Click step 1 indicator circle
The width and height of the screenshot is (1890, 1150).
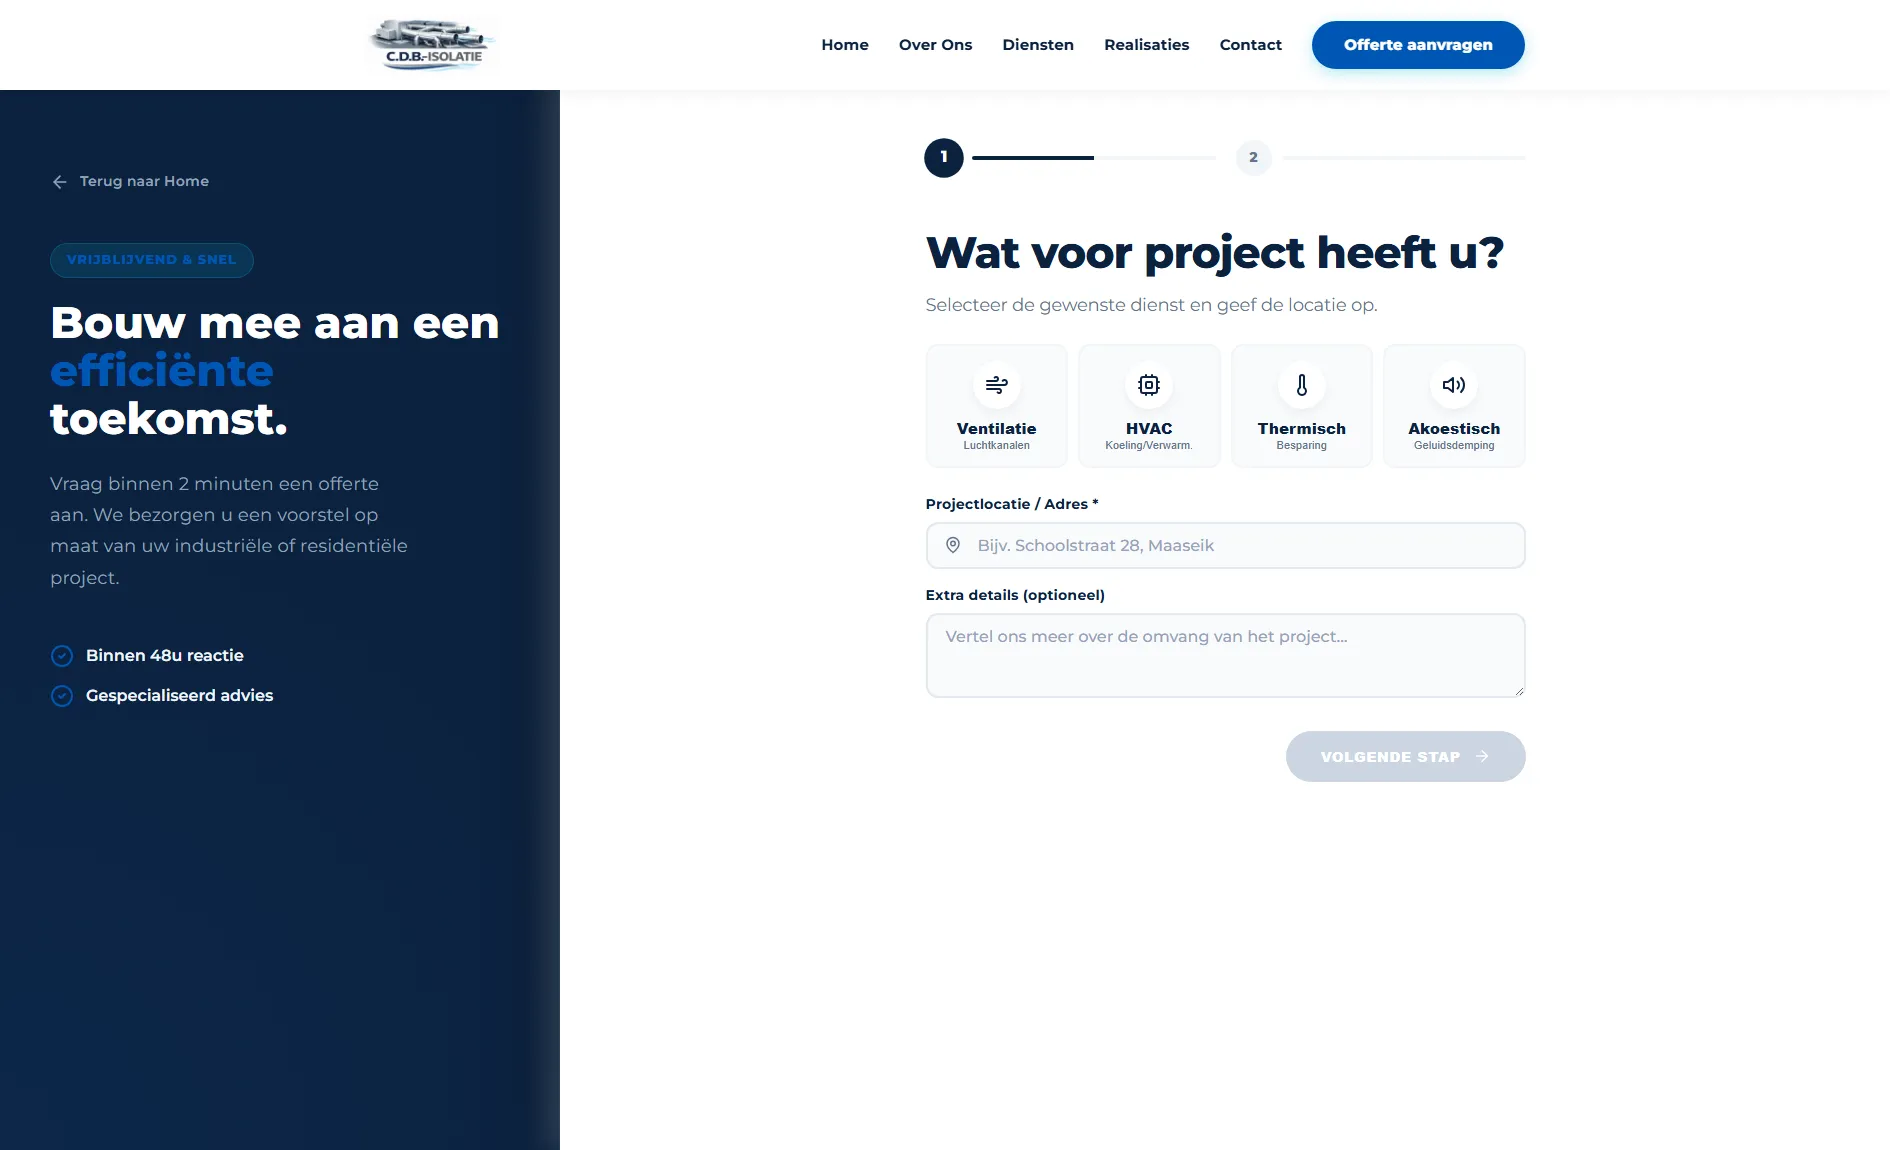click(x=944, y=157)
